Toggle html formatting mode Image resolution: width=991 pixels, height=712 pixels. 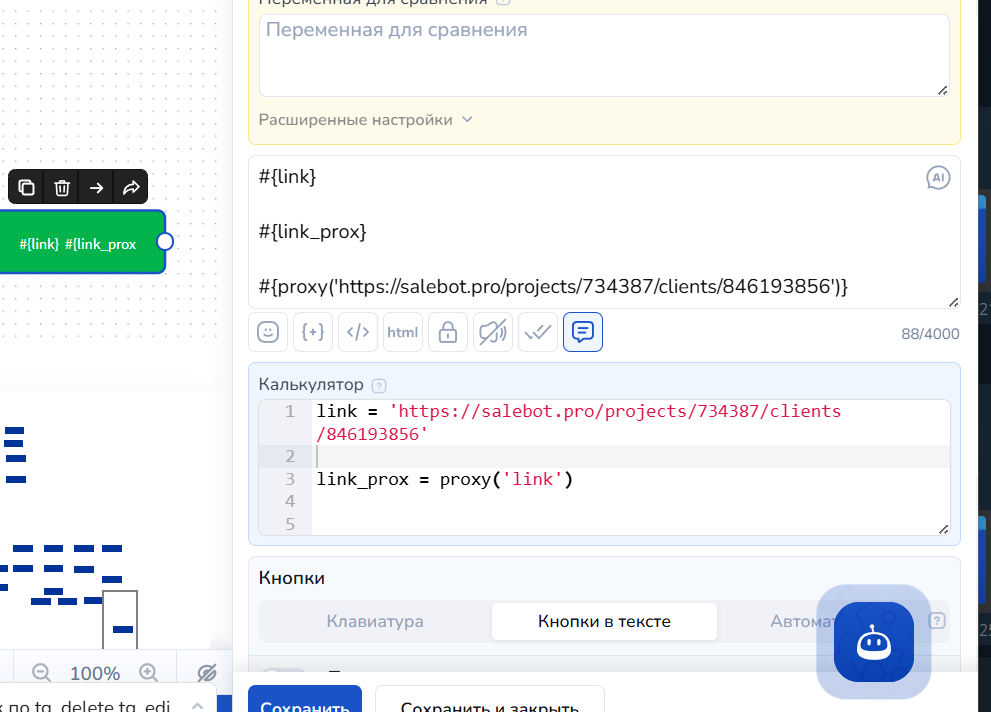403,332
